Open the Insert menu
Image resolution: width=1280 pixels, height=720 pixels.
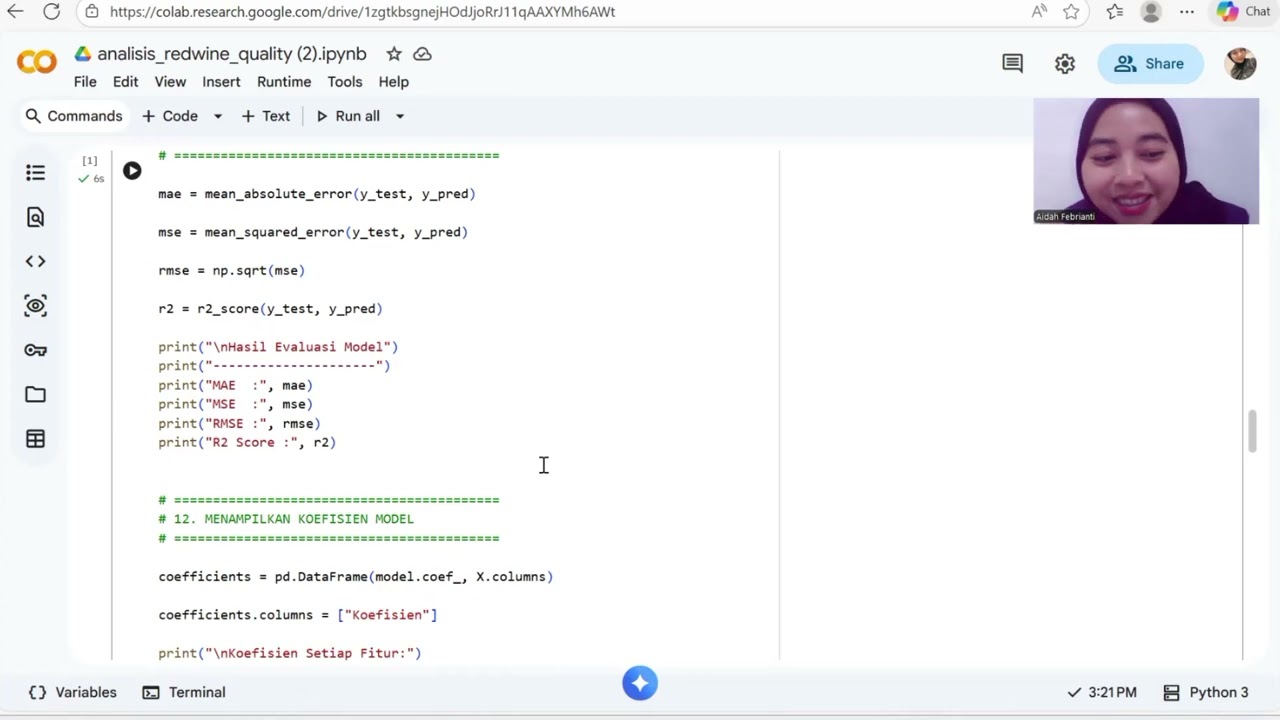click(221, 82)
